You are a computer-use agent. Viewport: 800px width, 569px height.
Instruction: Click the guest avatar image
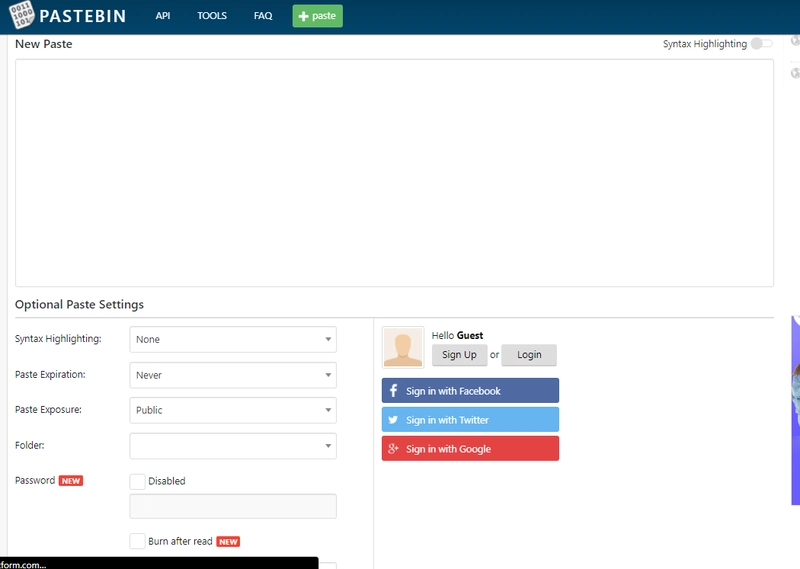coord(403,347)
